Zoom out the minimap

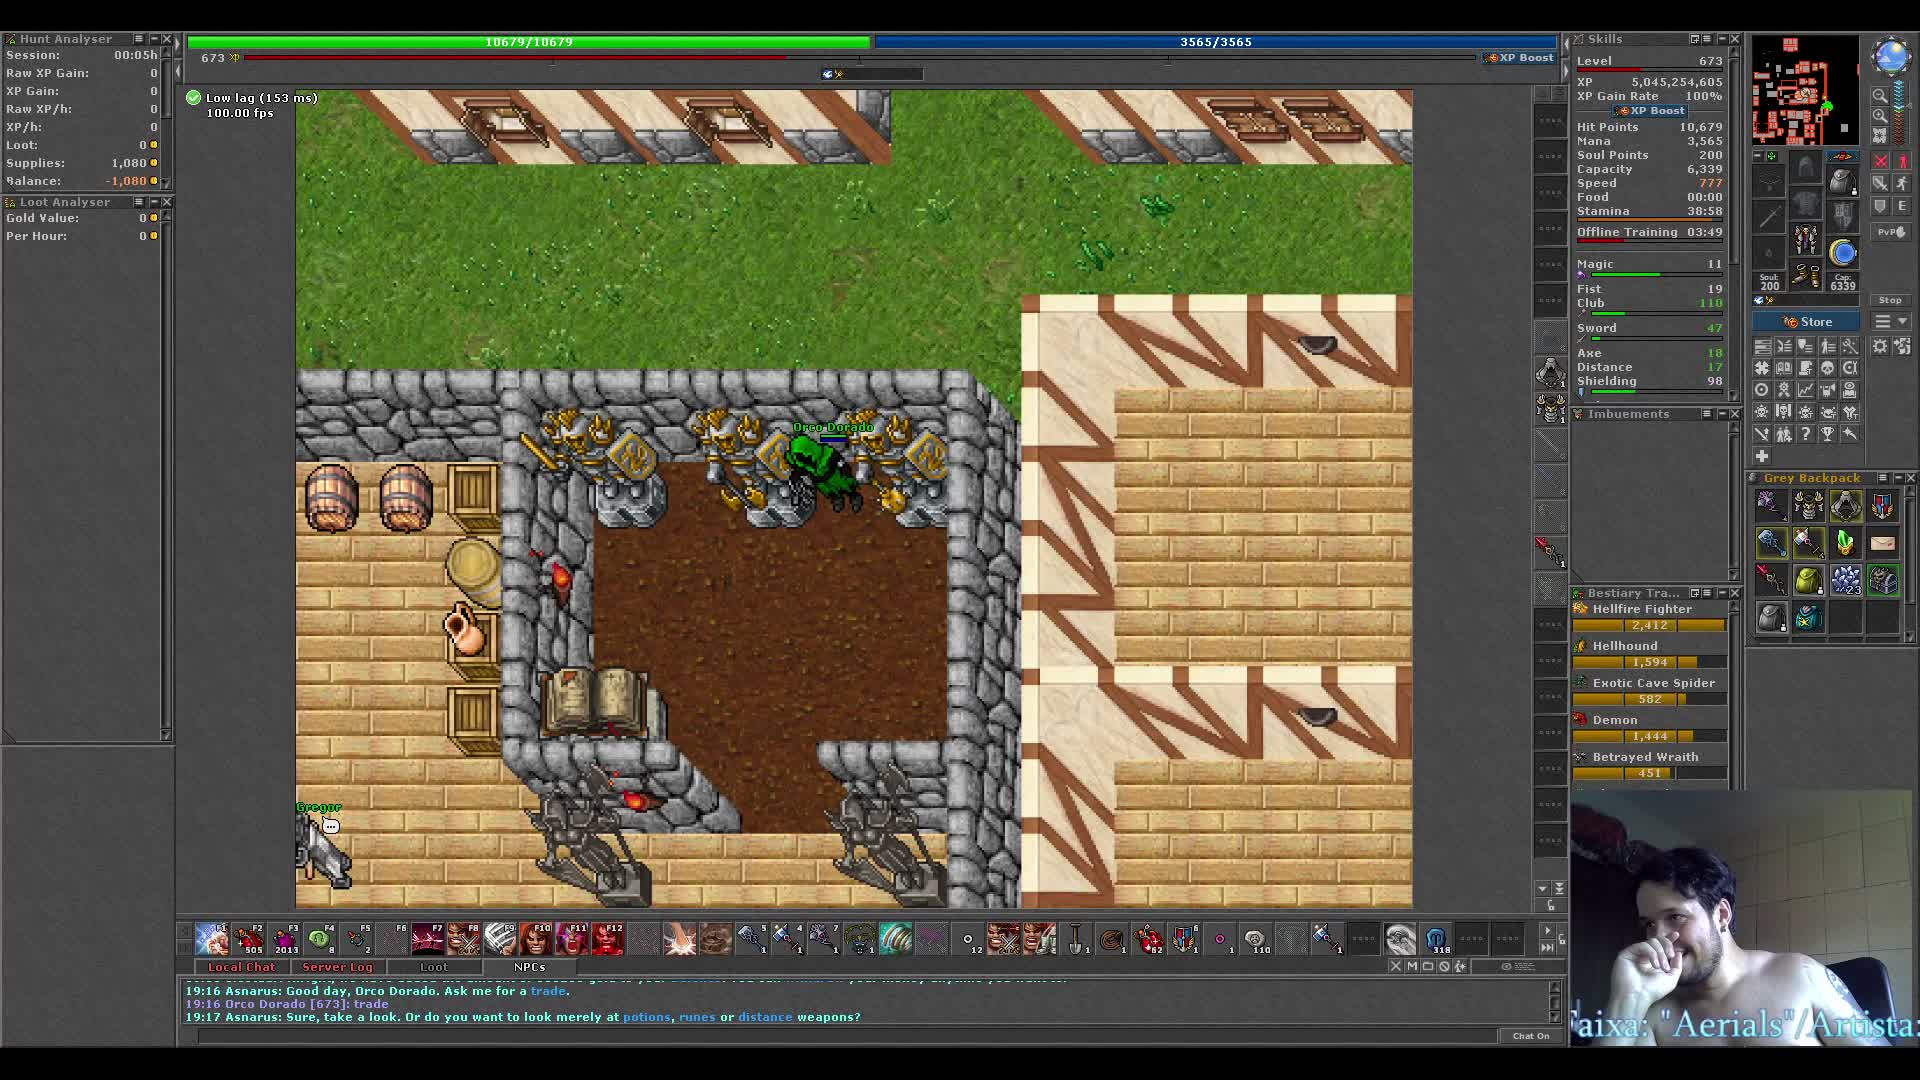coord(1880,95)
